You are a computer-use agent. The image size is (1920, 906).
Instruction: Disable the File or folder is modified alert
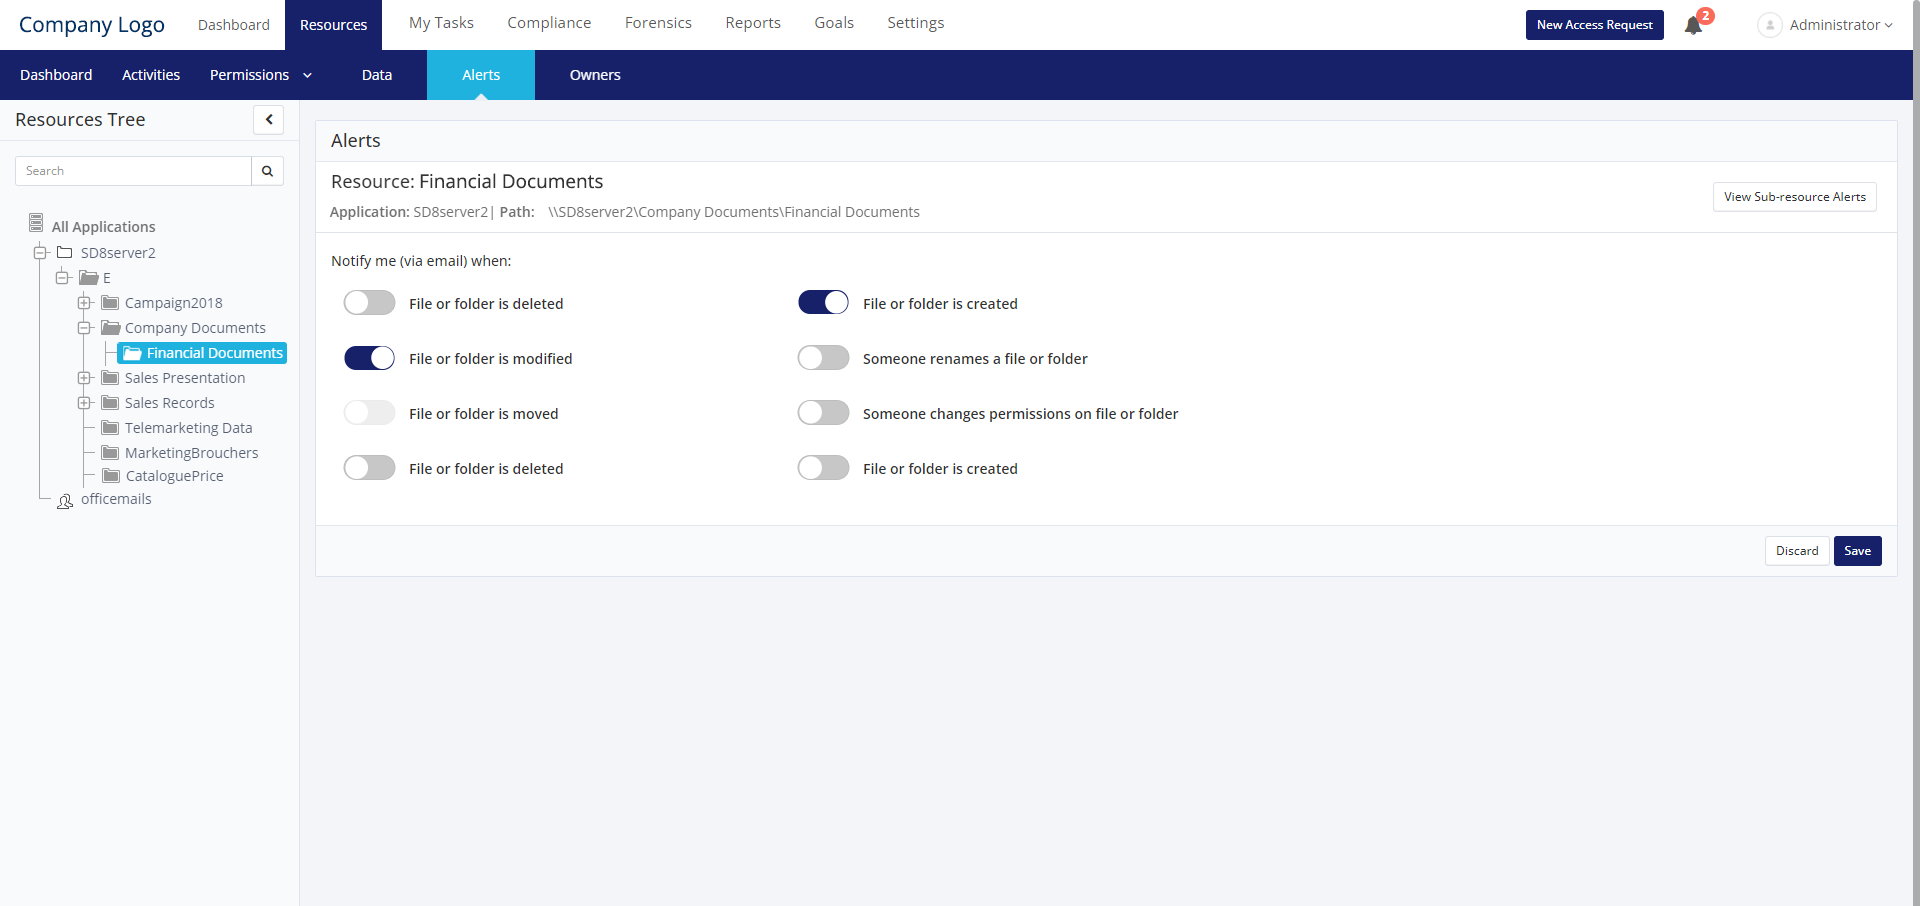[369, 358]
